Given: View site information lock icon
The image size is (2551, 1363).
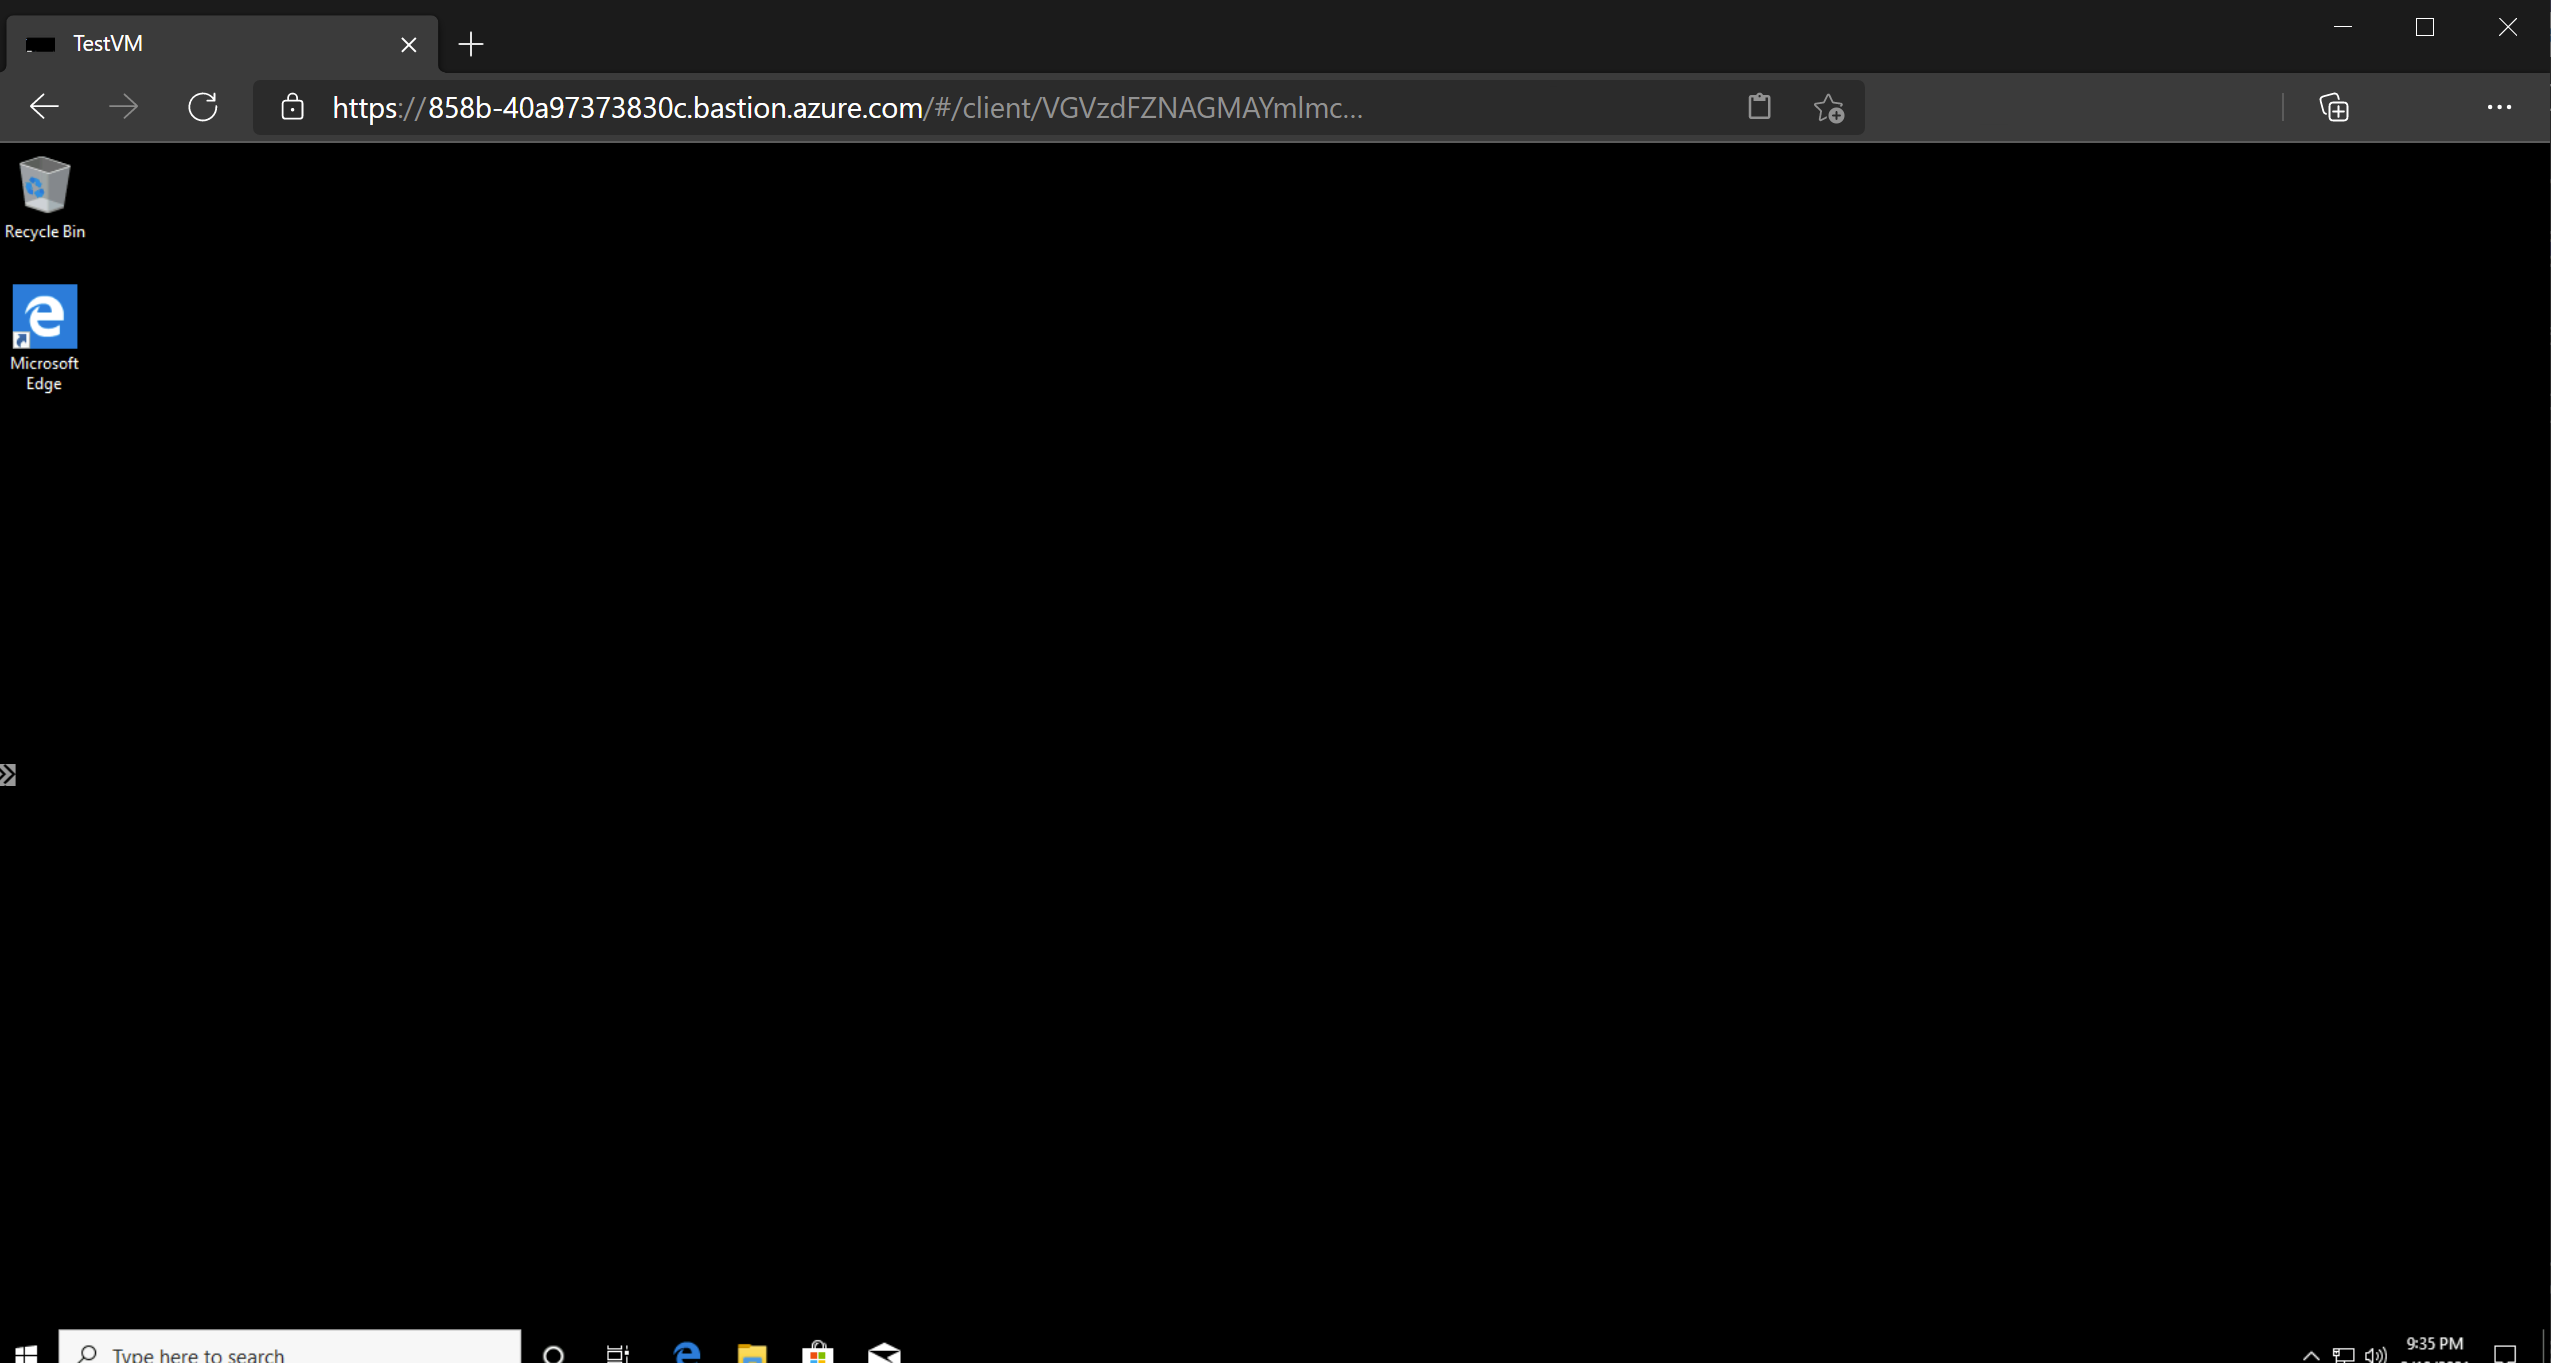Looking at the screenshot, I should pos(292,107).
